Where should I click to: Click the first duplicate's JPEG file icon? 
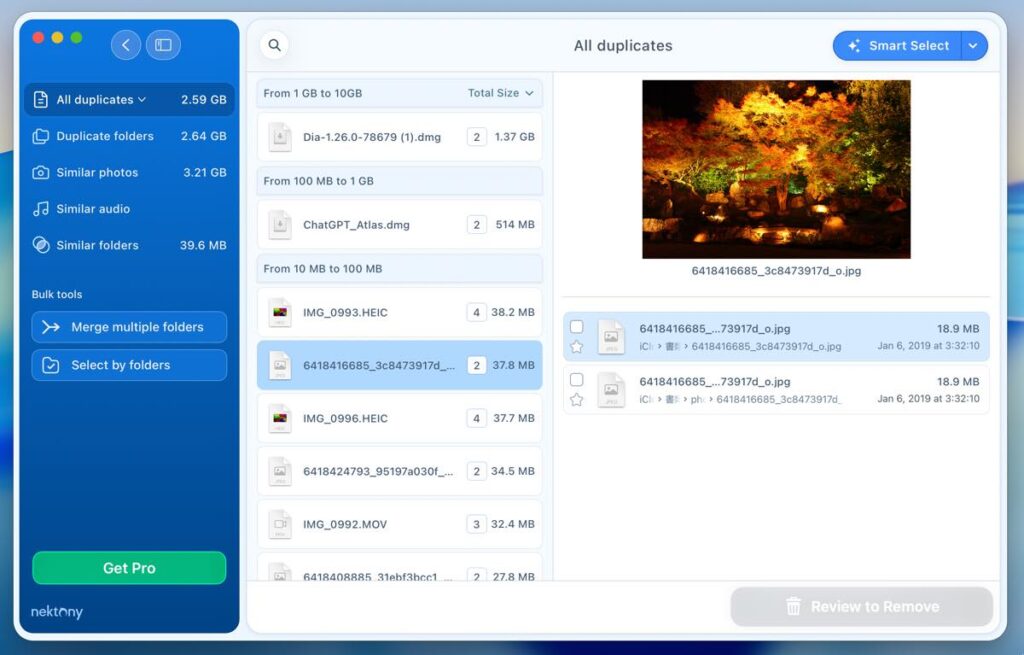click(x=611, y=337)
